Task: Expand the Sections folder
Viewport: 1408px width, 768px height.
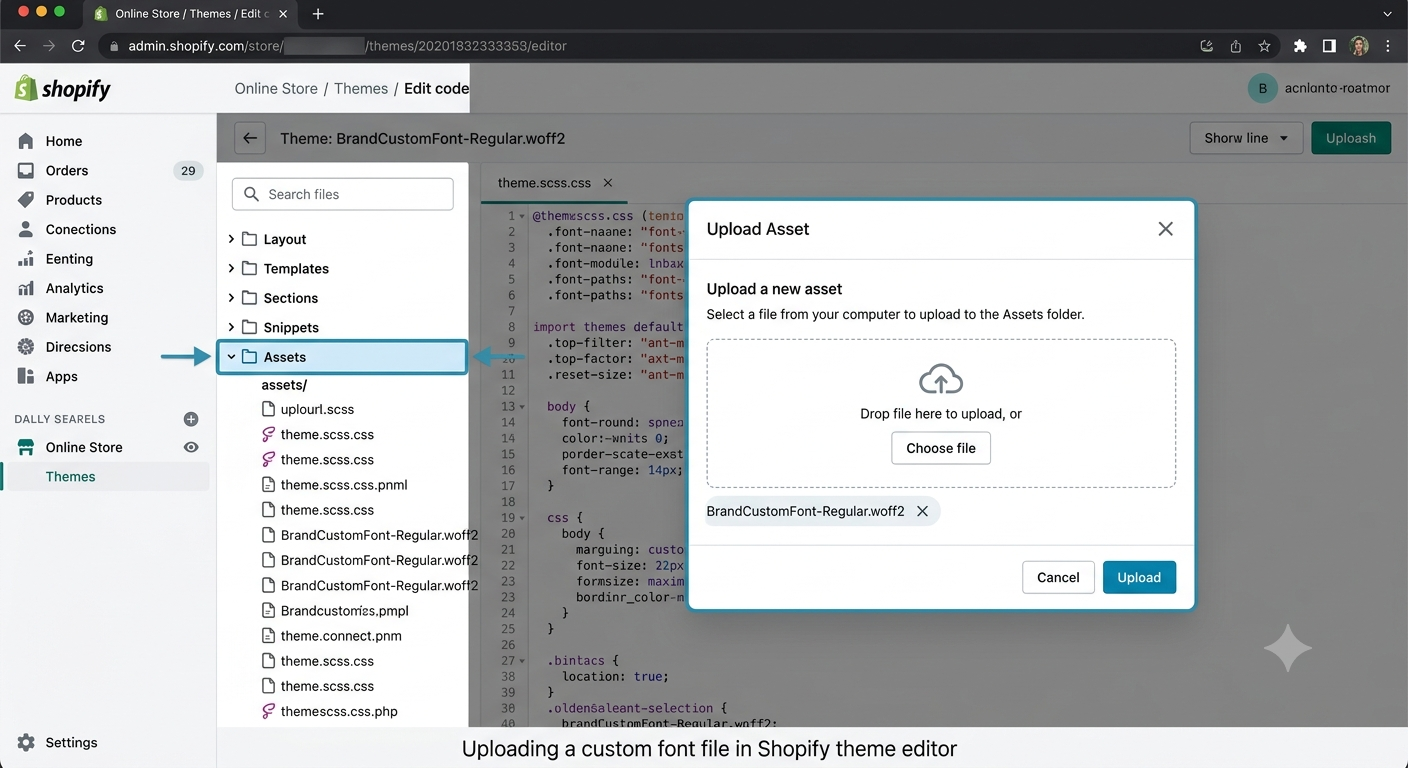Action: click(x=231, y=298)
